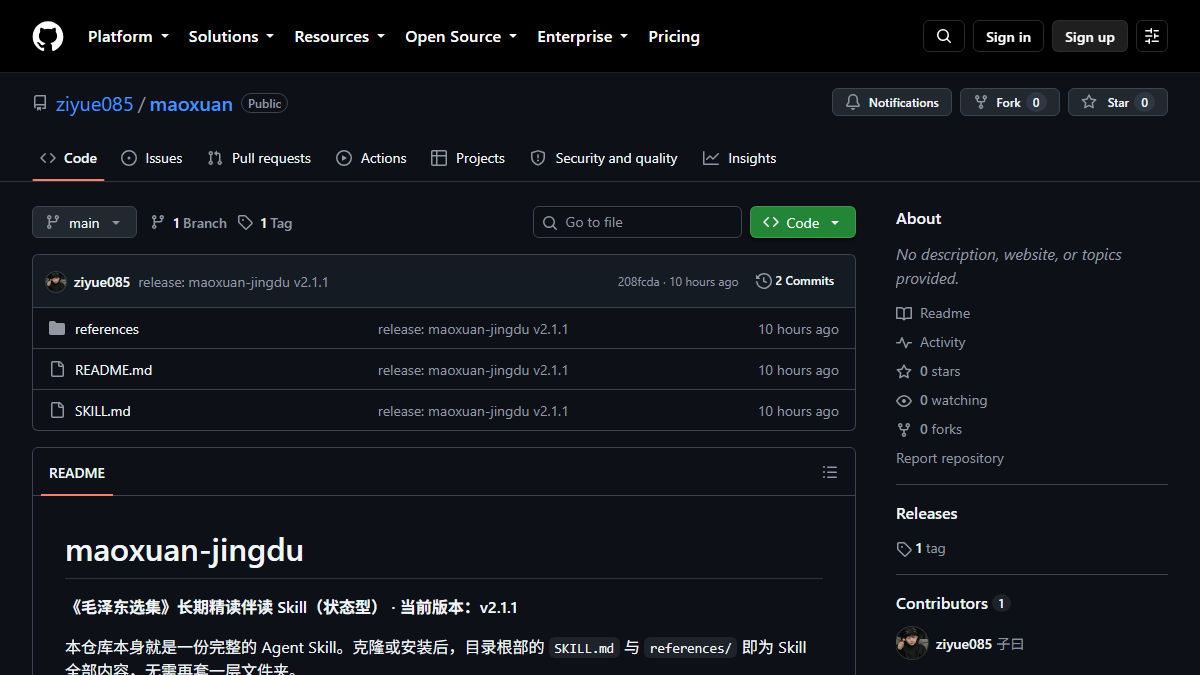Click the branch icon next to 1 Branch
The height and width of the screenshot is (675, 1200).
tap(158, 223)
